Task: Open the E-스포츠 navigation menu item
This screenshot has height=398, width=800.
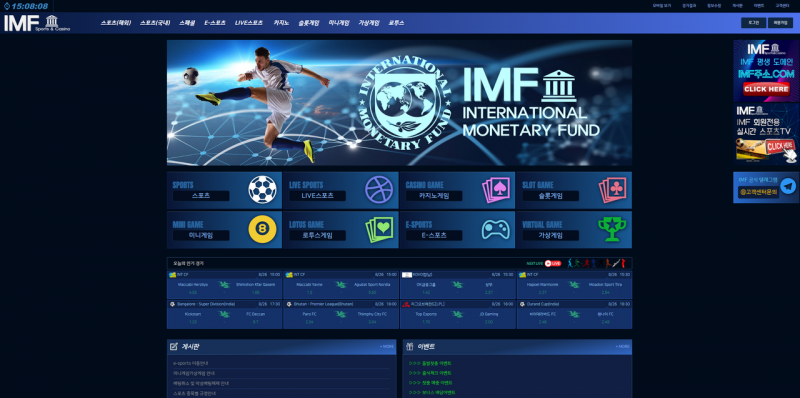Action: point(215,23)
